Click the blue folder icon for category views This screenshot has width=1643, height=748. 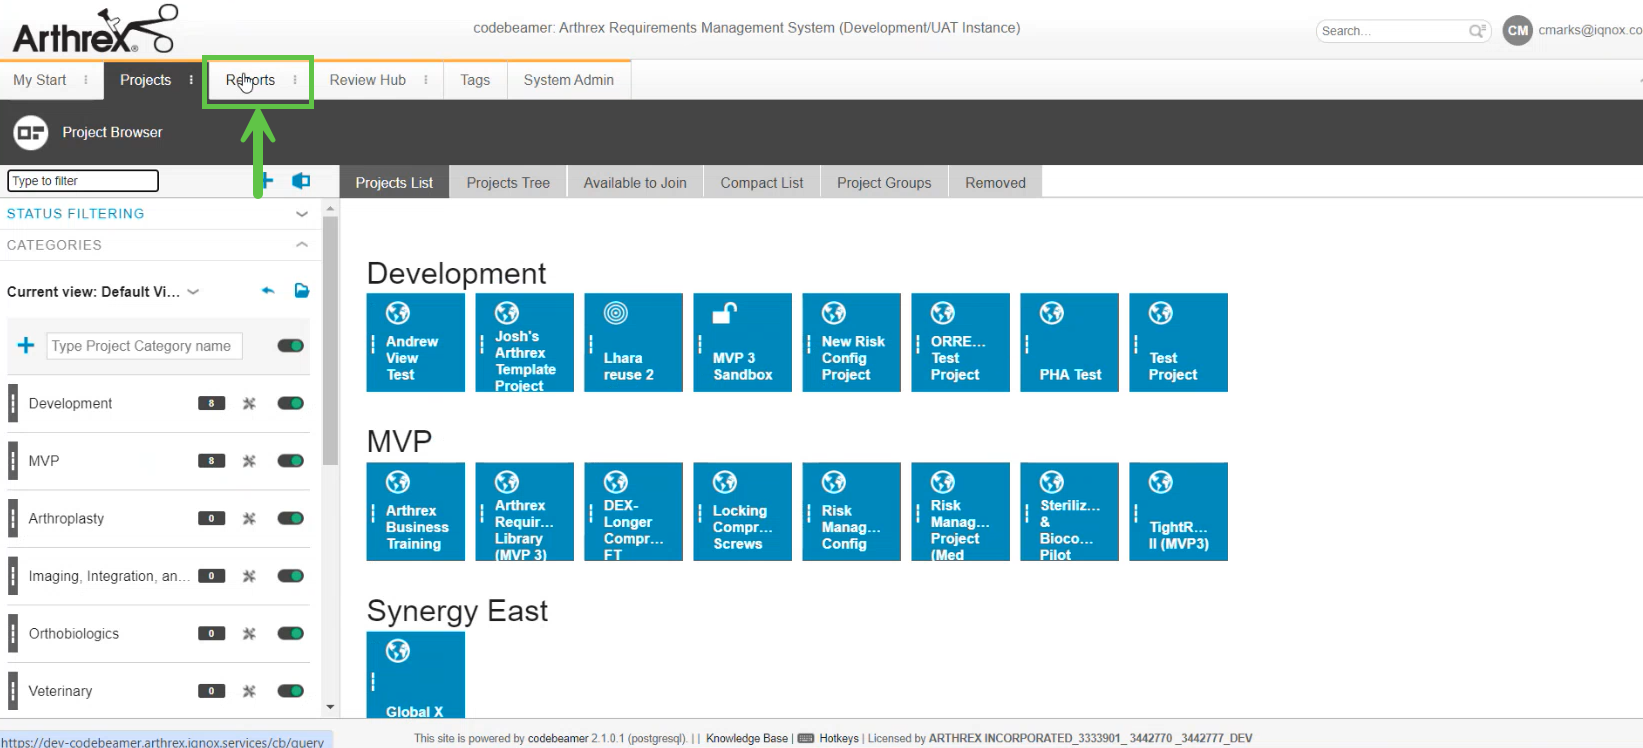(301, 291)
